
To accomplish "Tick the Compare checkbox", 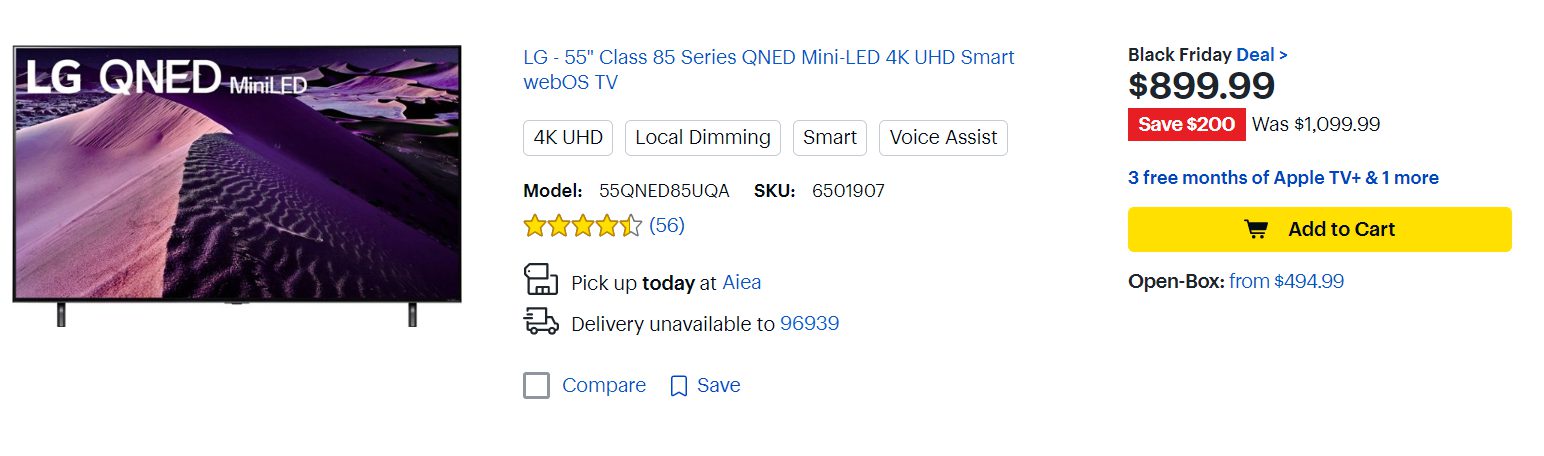I will click(537, 386).
